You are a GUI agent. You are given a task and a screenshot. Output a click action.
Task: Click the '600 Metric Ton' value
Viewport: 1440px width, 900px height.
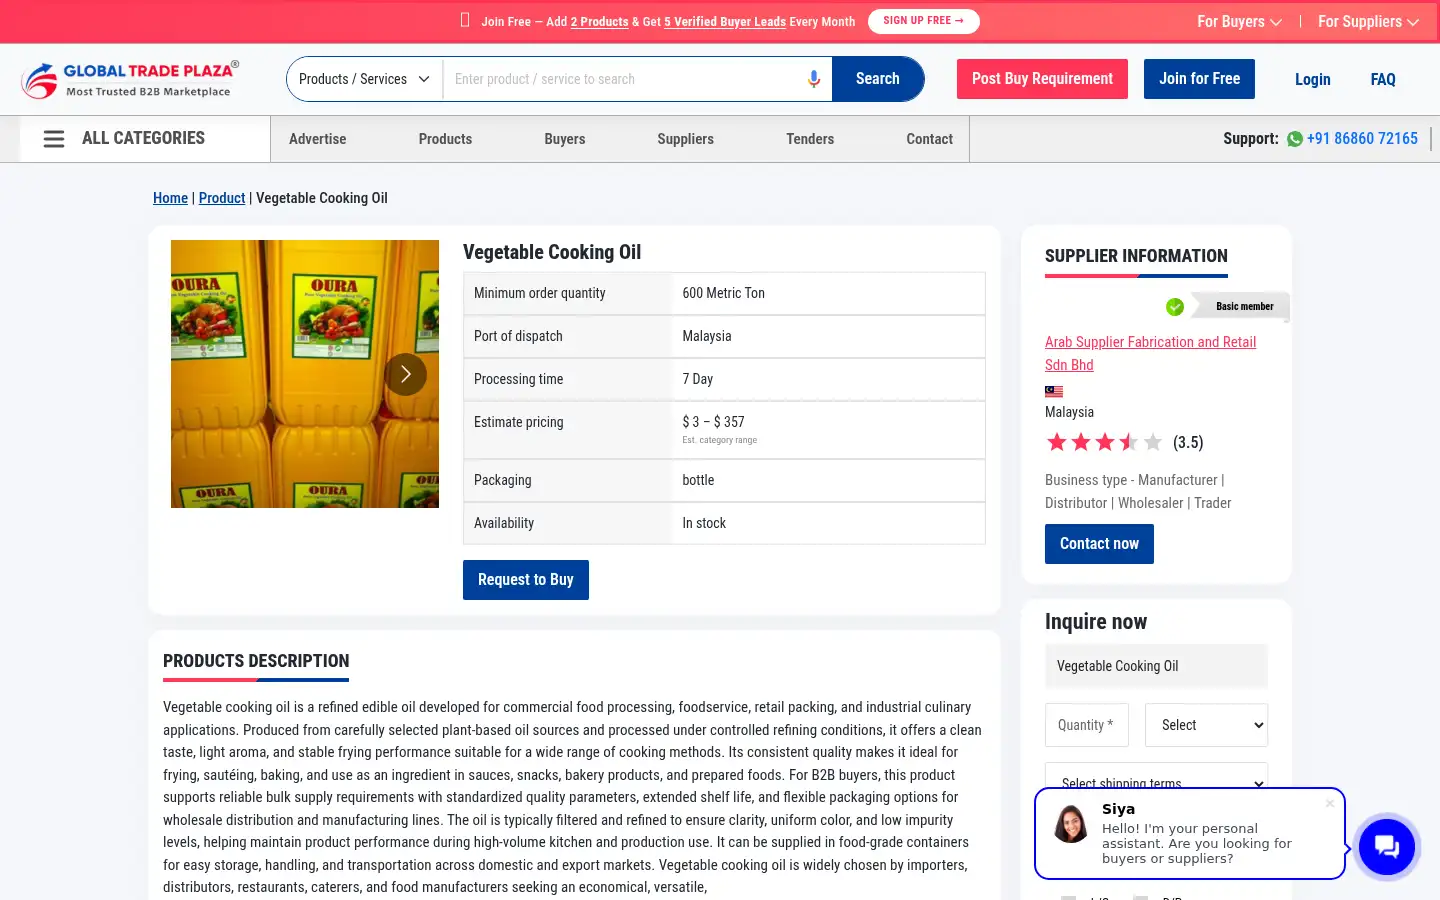(x=723, y=293)
